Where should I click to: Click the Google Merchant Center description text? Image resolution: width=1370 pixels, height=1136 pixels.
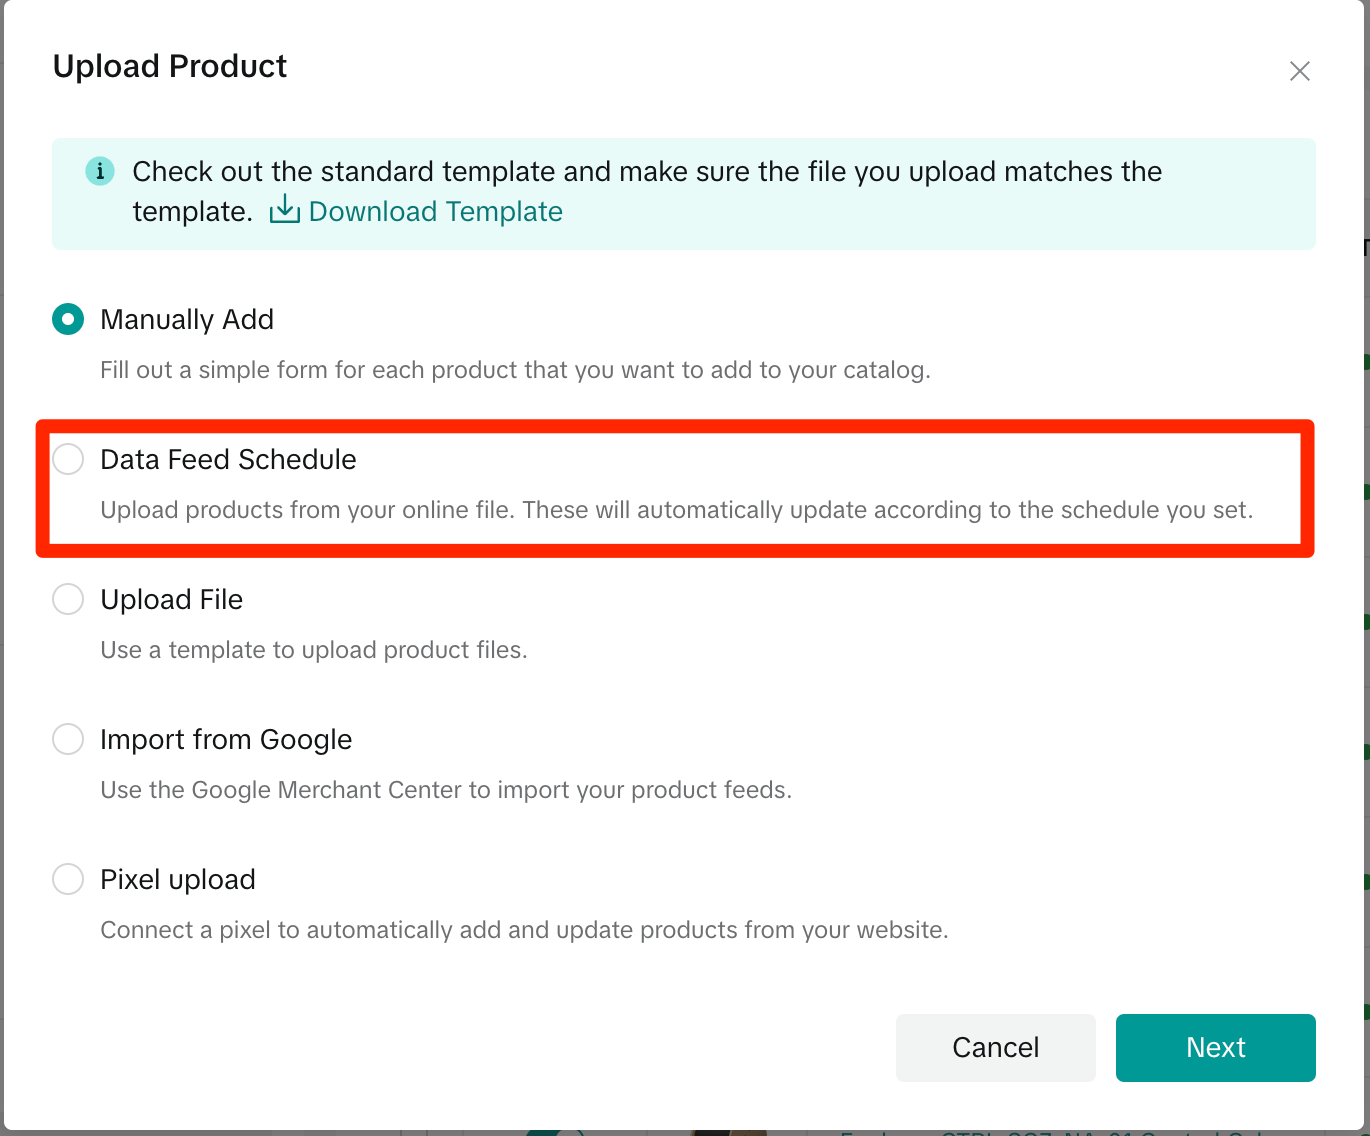[446, 790]
